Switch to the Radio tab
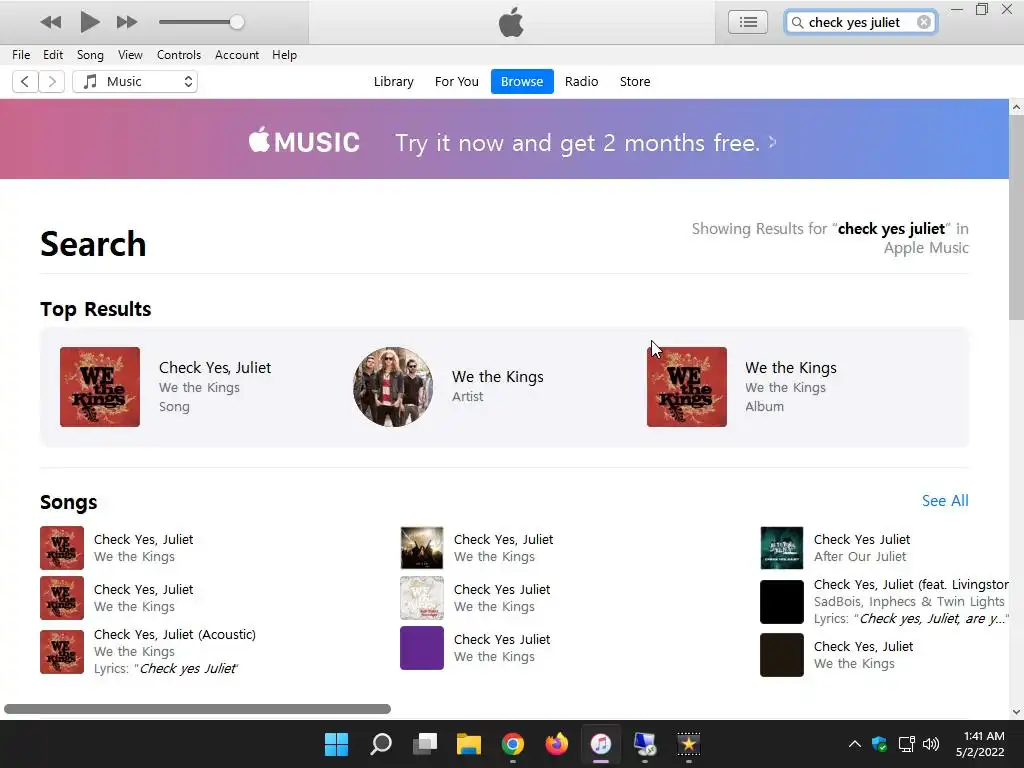 click(581, 82)
